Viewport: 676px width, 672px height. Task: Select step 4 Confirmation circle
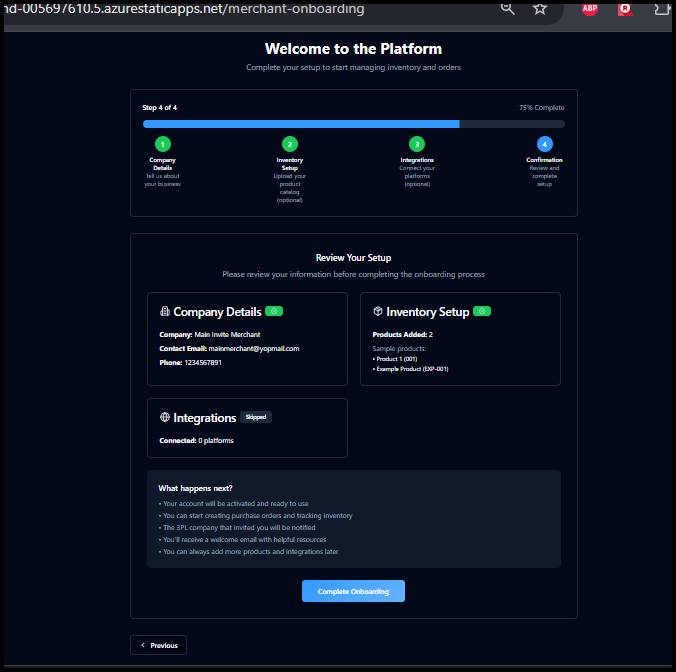[x=545, y=144]
